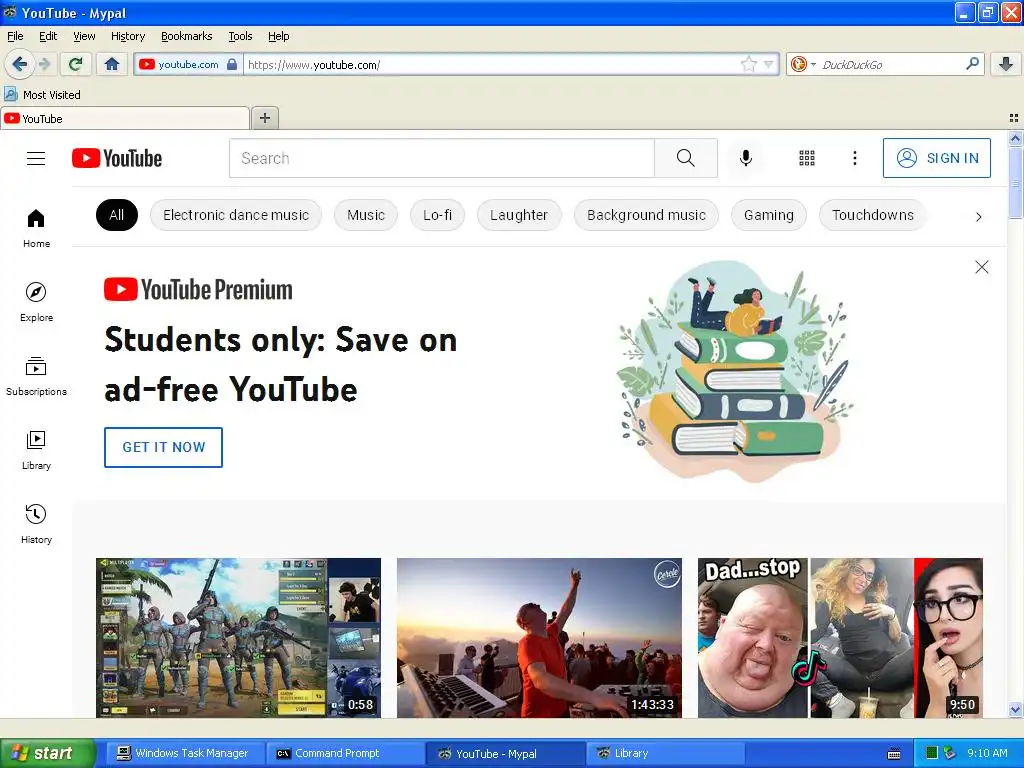
Task: Click the browser Forward arrow
Action: tap(44, 64)
